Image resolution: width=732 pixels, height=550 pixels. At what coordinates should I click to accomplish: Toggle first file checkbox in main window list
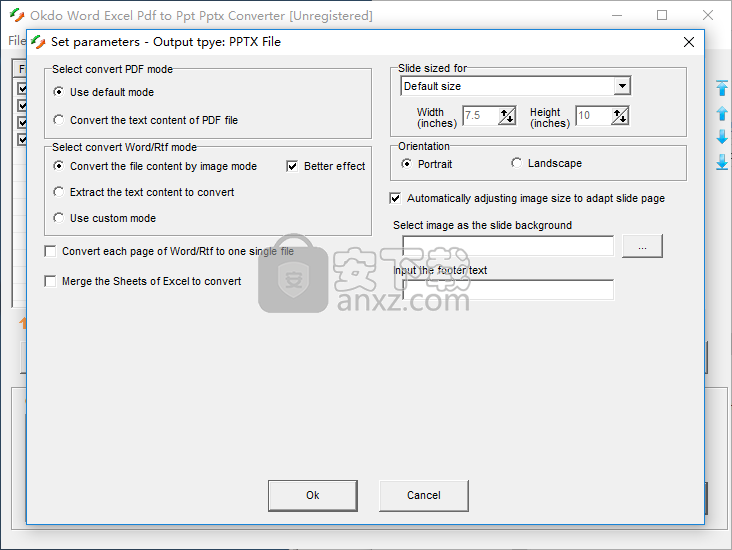pos(22,88)
